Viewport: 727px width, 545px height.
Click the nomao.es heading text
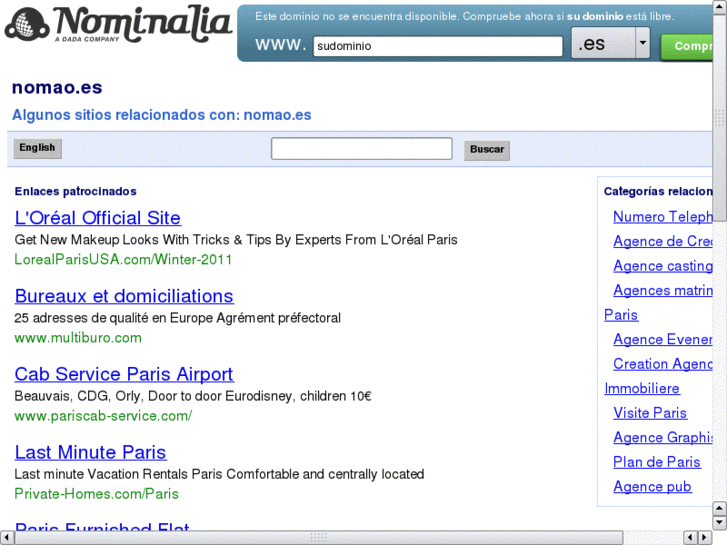click(x=57, y=88)
